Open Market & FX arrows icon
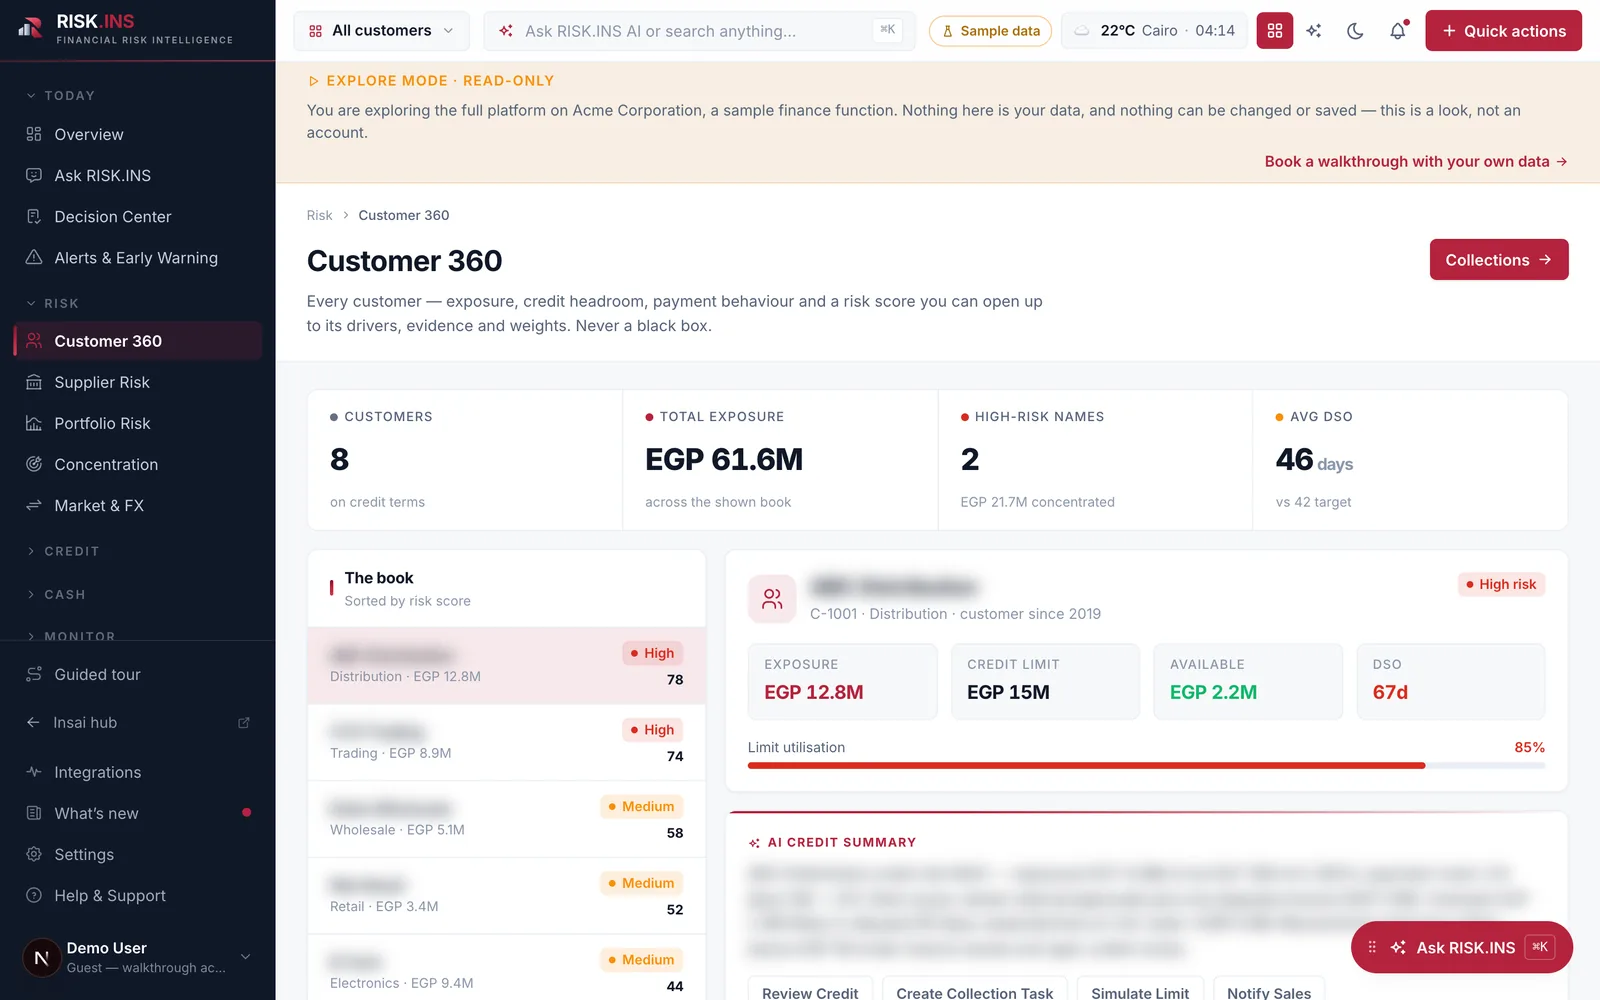The image size is (1600, 1000). pos(34,505)
